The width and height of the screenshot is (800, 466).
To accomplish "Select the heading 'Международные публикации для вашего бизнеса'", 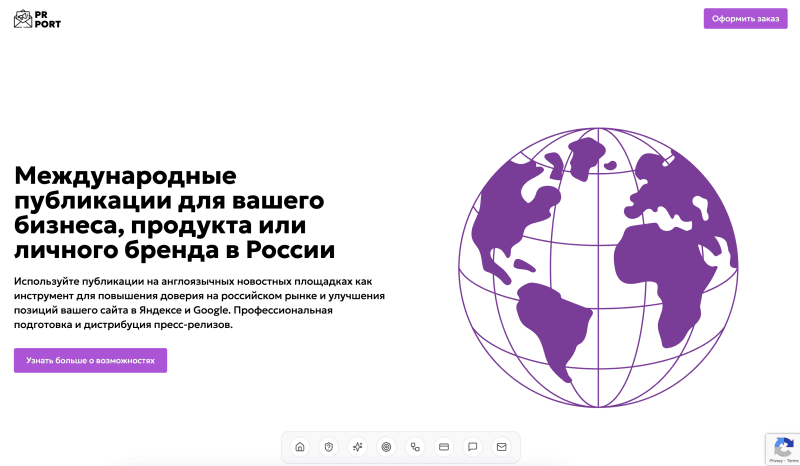I will tap(174, 212).
